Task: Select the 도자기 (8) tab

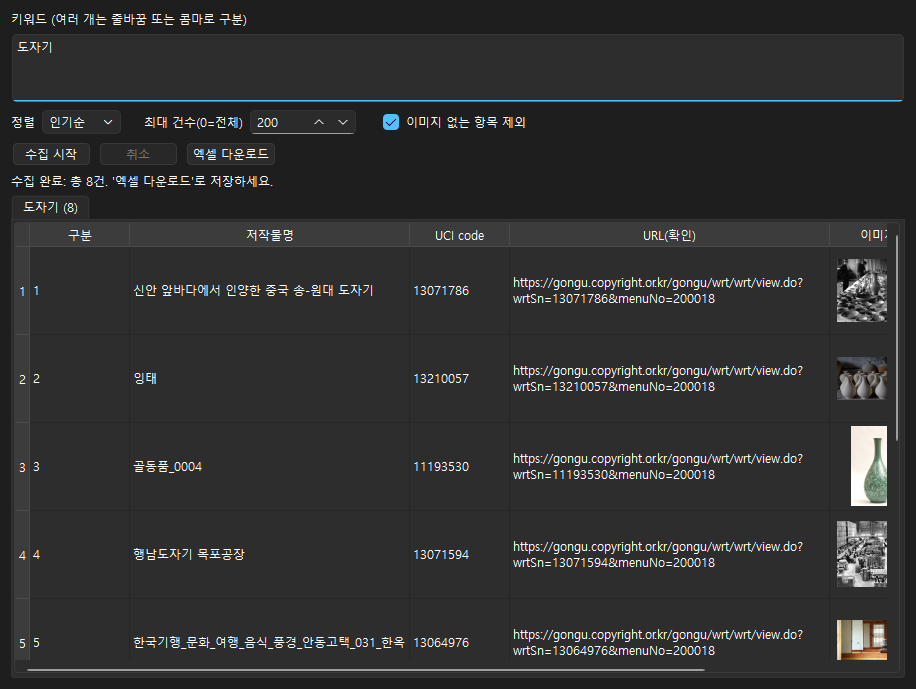Action: click(50, 207)
